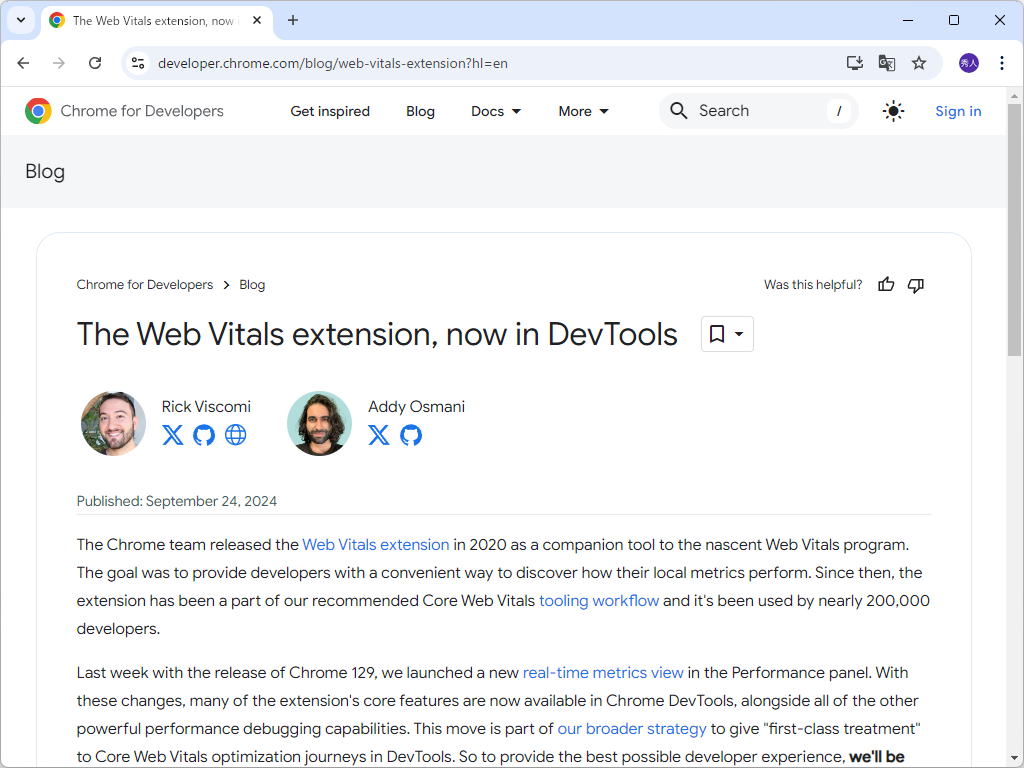Open the Get inspired menu item
This screenshot has width=1024, height=768.
(x=330, y=111)
